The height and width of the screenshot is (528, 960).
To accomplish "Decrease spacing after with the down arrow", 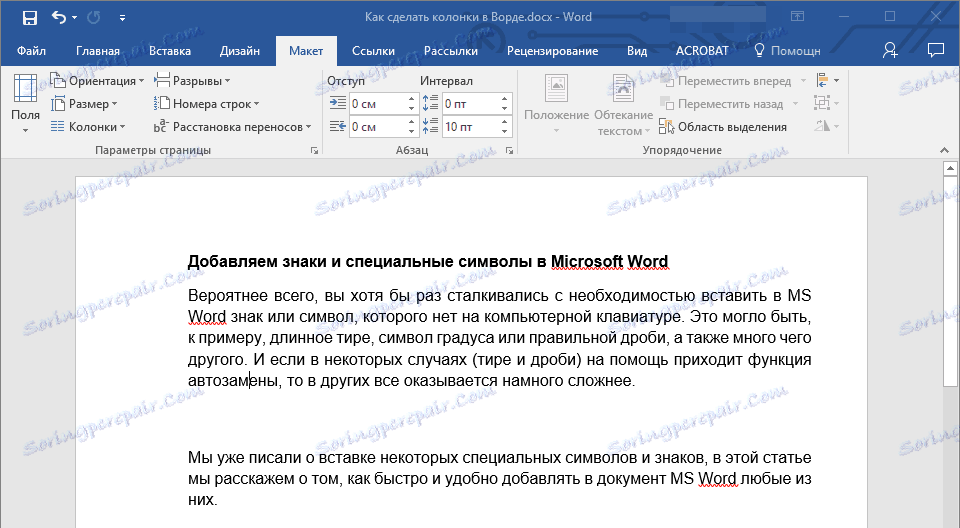I will [504, 132].
